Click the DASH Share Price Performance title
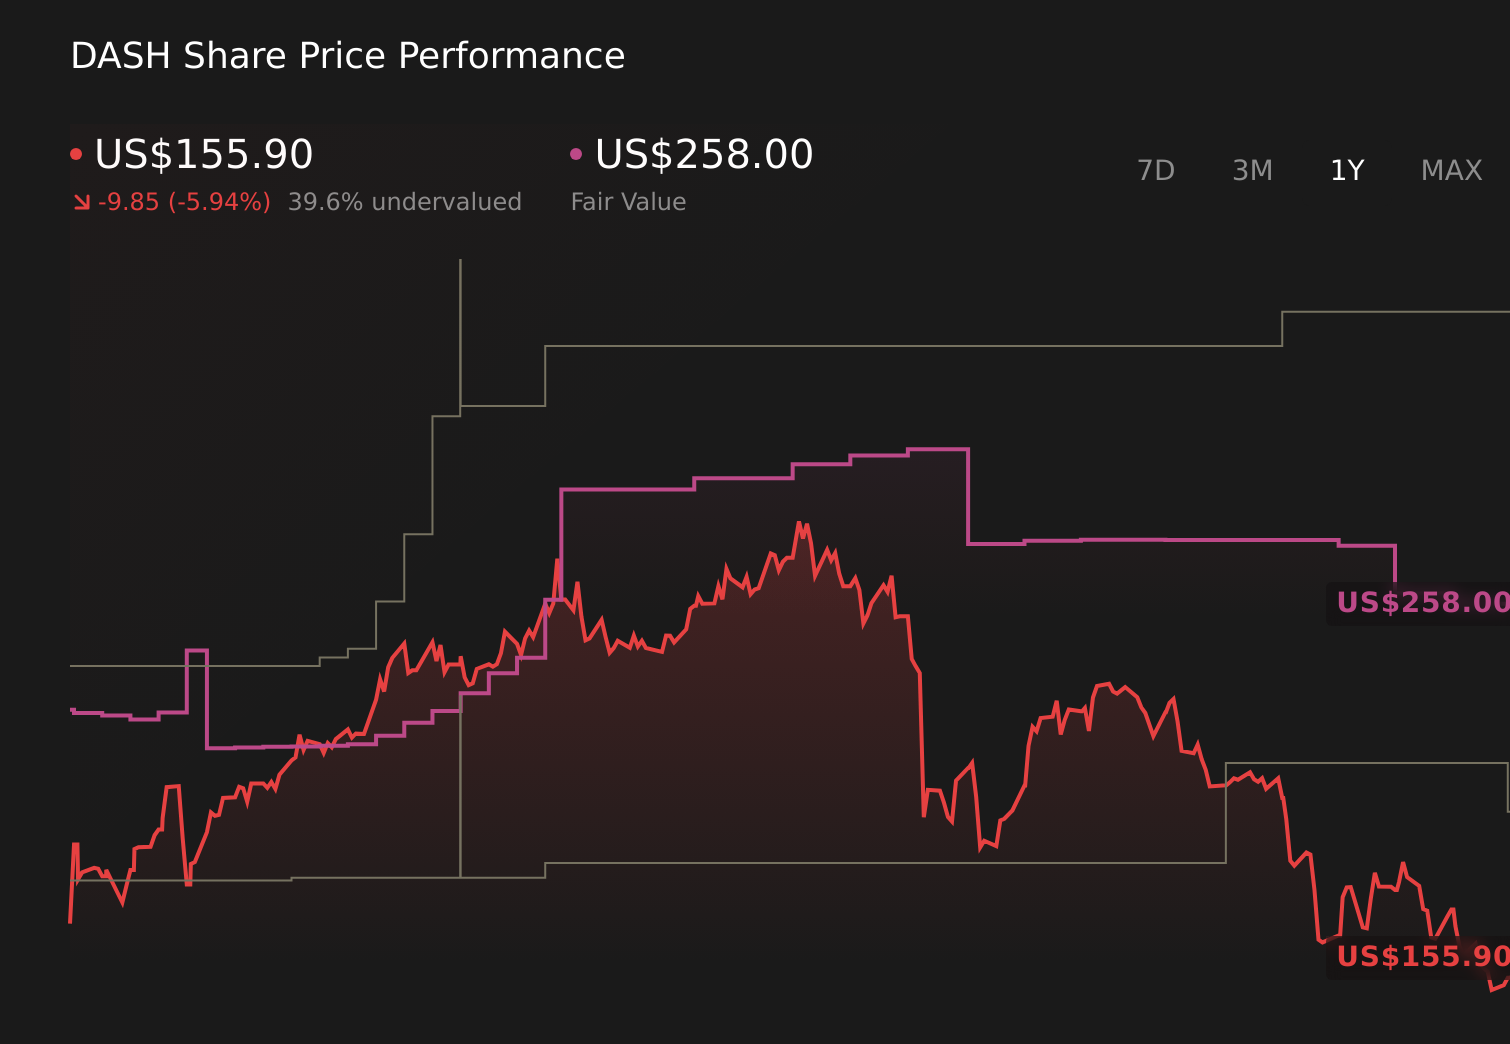The image size is (1510, 1044). click(347, 56)
